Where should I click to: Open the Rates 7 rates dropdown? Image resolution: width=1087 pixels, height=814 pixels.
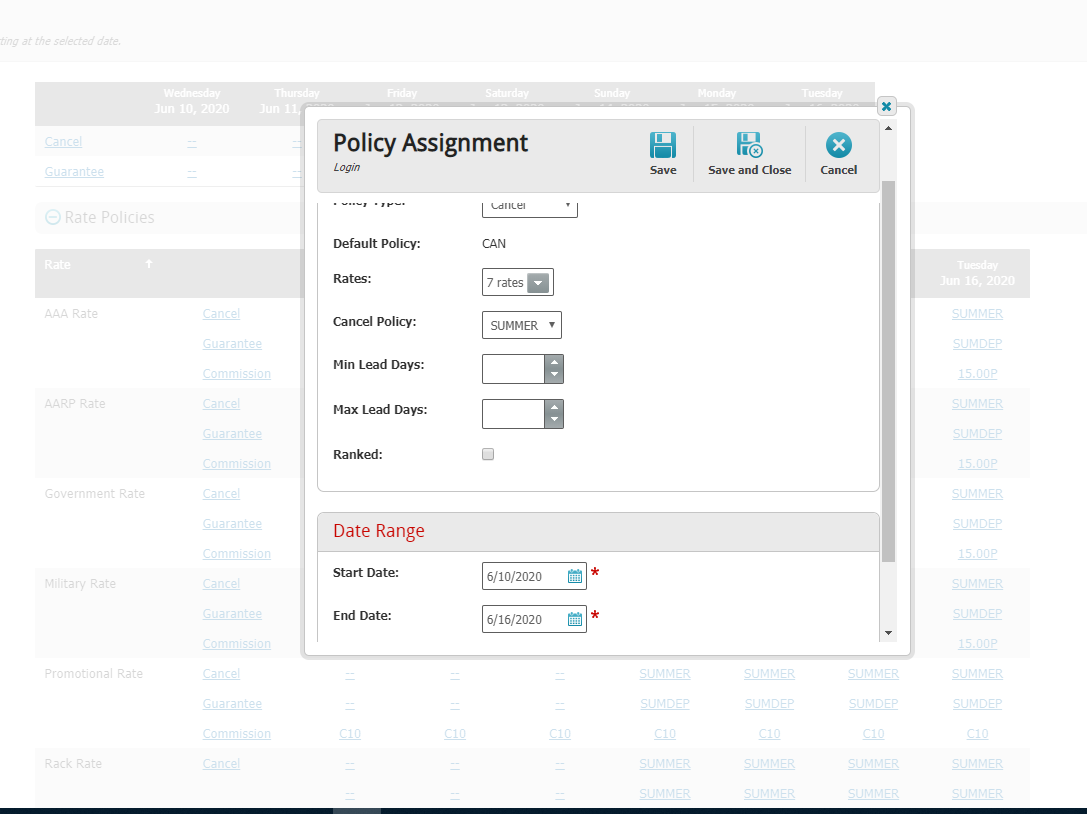[x=538, y=282]
